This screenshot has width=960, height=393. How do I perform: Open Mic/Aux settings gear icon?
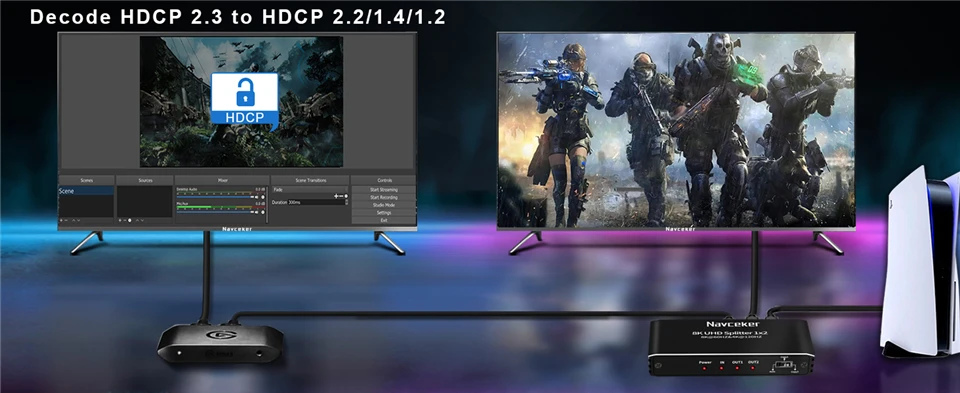[x=263, y=212]
